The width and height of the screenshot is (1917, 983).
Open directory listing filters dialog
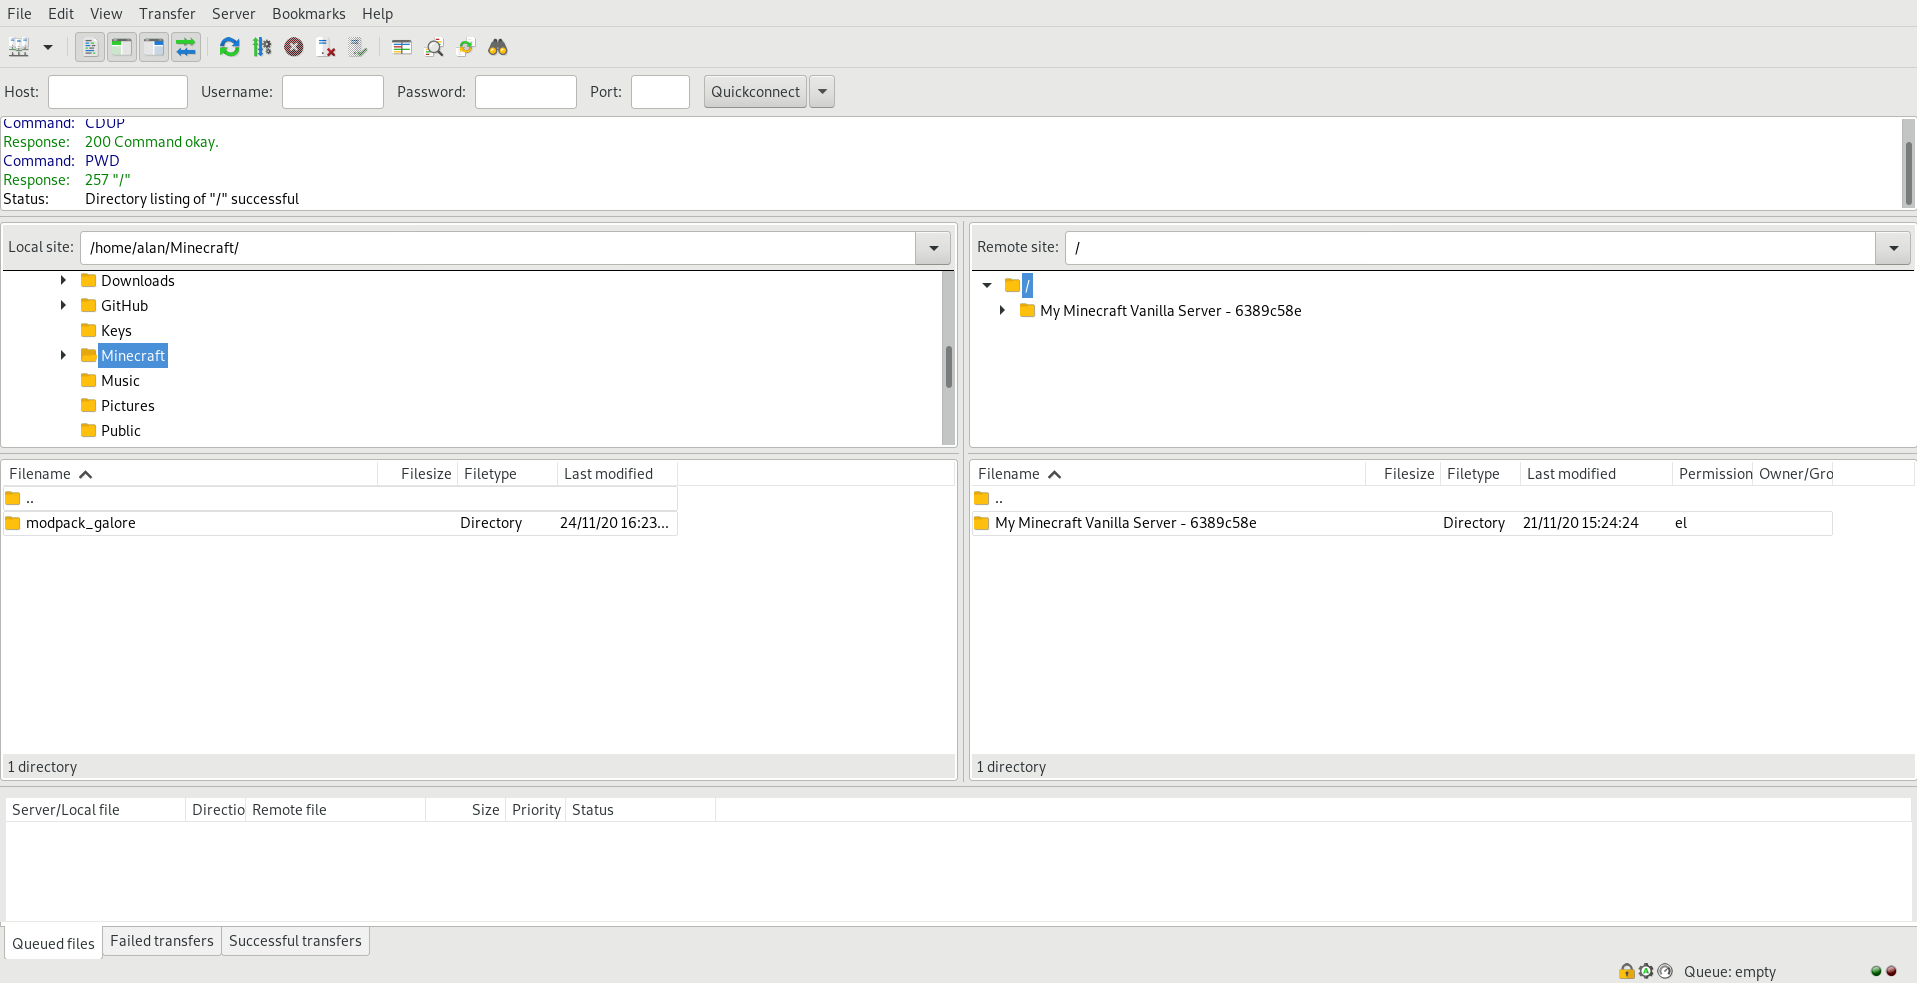(402, 47)
